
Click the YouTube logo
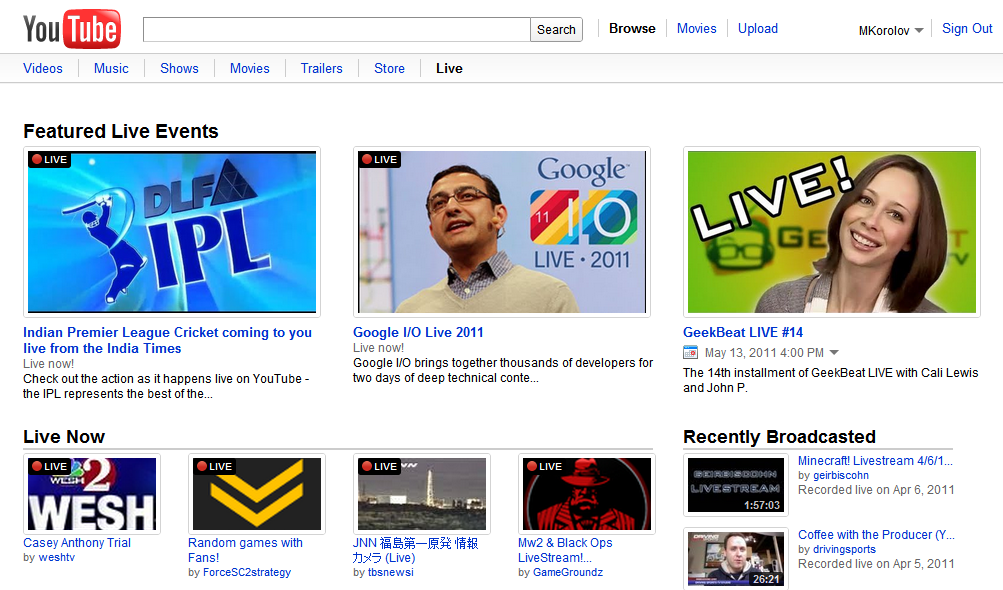72,29
